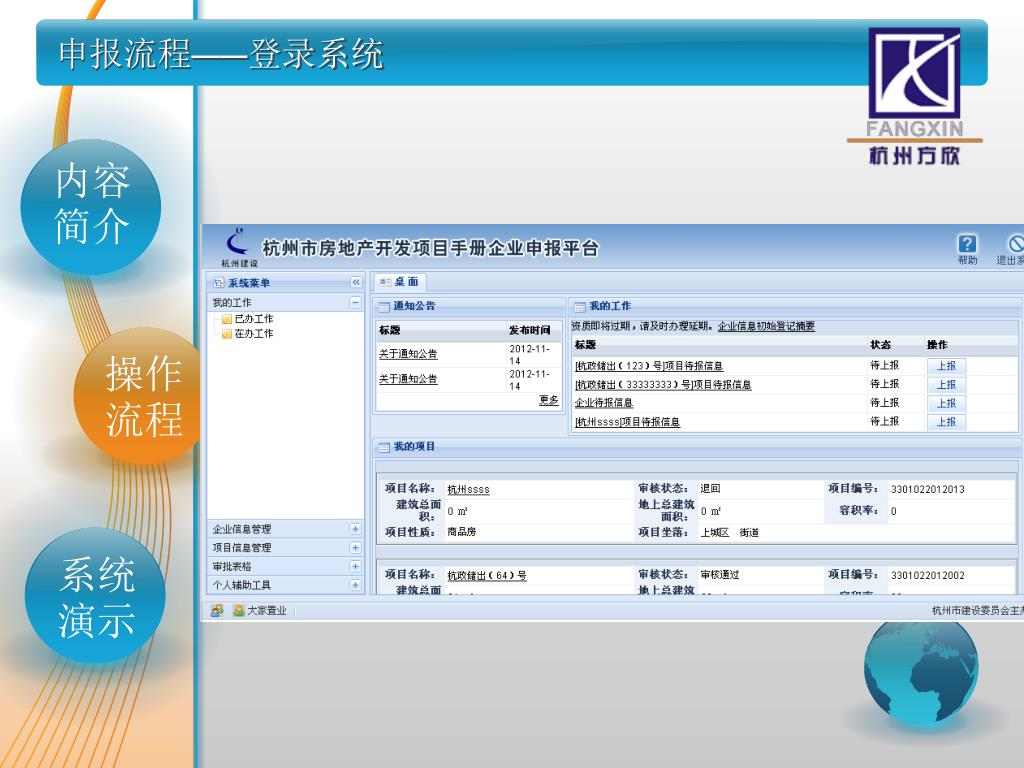Collapse the 系统菜单 panel with the double arrow

(355, 282)
